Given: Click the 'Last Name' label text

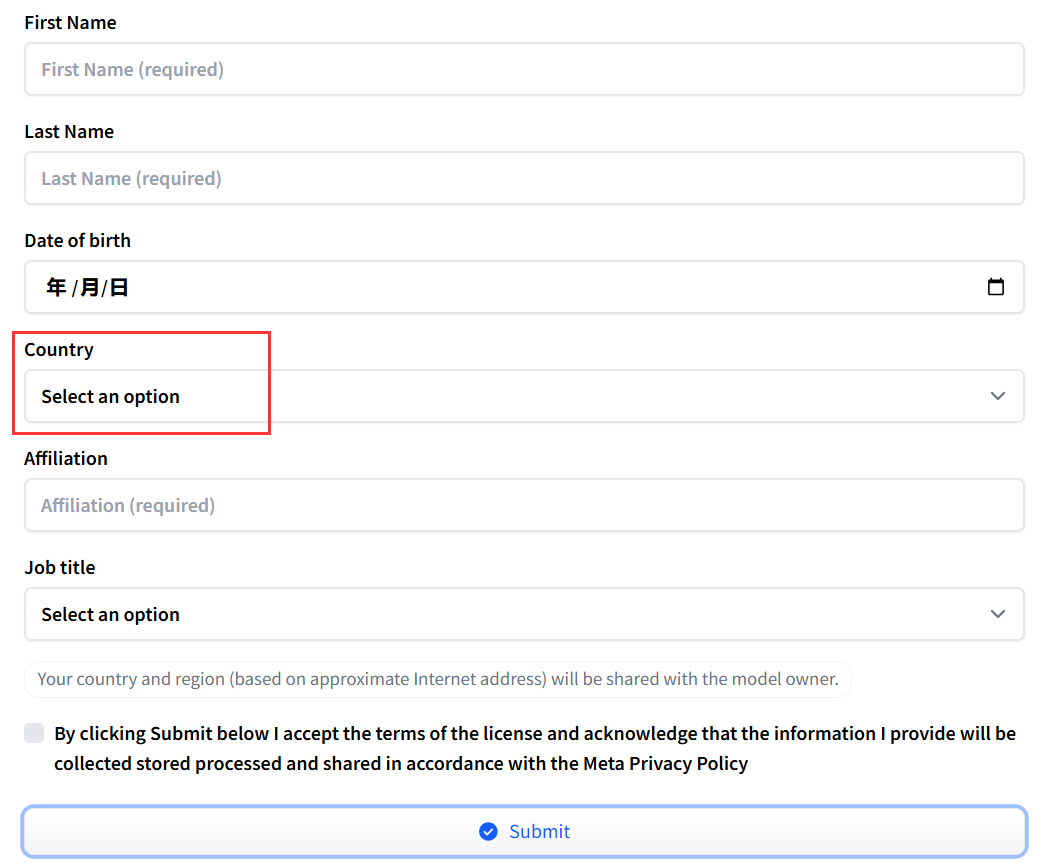Looking at the screenshot, I should point(69,131).
